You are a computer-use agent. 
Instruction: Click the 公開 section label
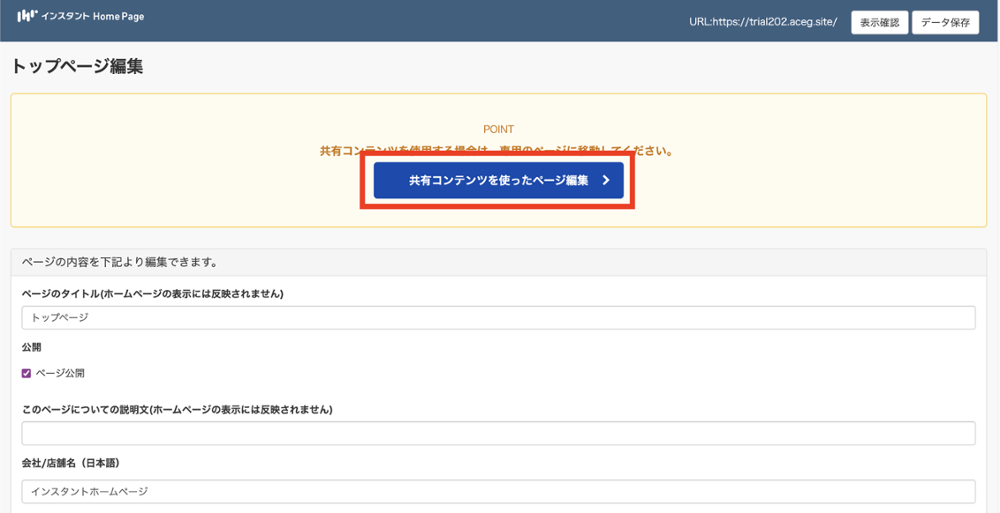(31, 348)
